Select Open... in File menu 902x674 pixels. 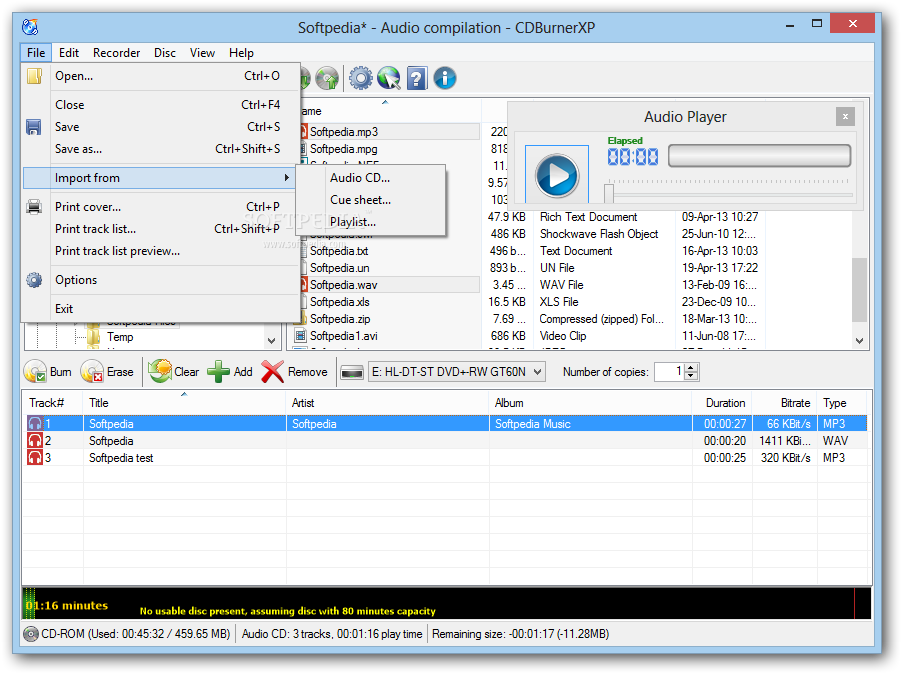160,76
